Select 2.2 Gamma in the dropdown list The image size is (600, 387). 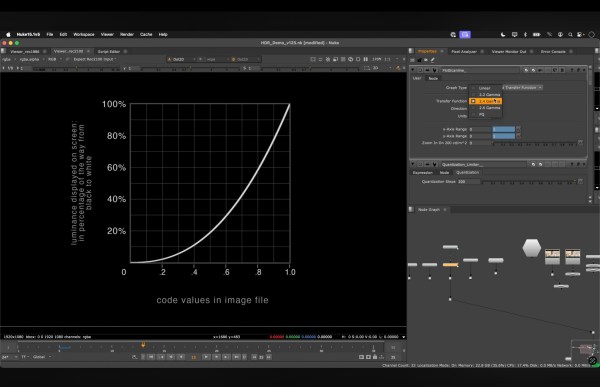tap(486, 95)
